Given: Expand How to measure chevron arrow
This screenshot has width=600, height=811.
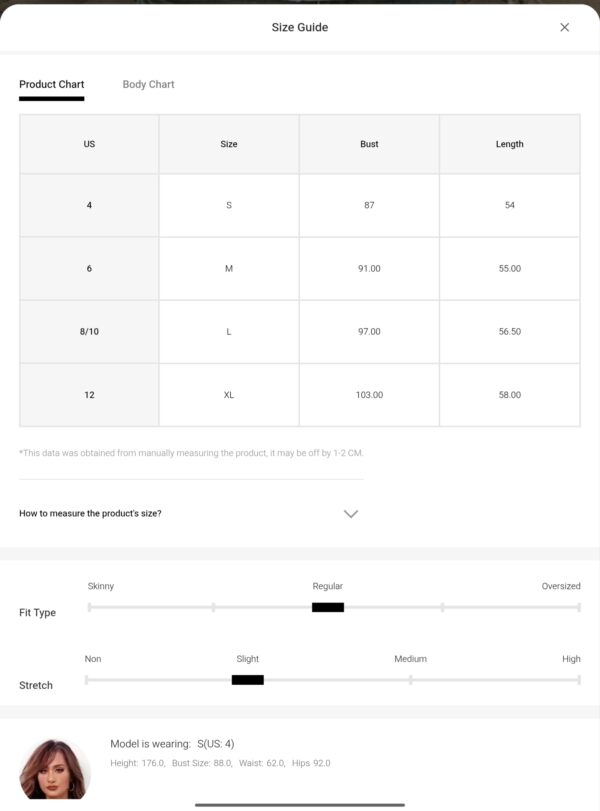Looking at the screenshot, I should point(351,514).
